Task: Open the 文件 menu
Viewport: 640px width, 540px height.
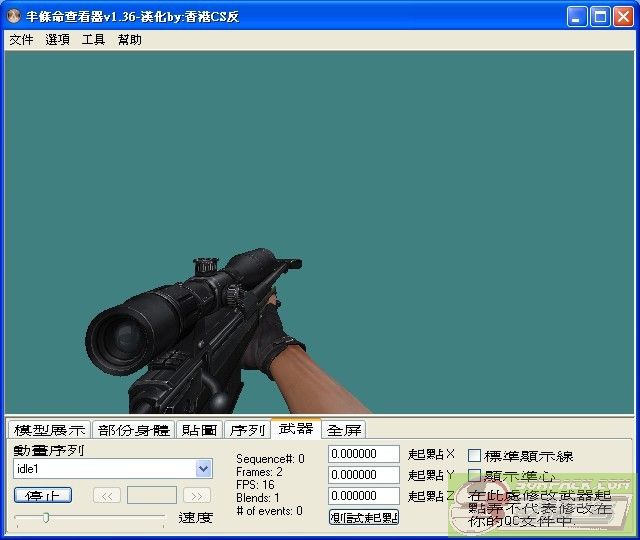Action: (x=21, y=40)
